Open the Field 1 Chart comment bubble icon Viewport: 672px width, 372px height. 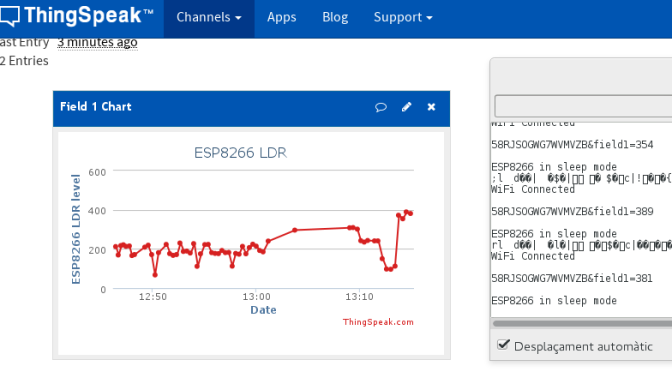pos(381,107)
